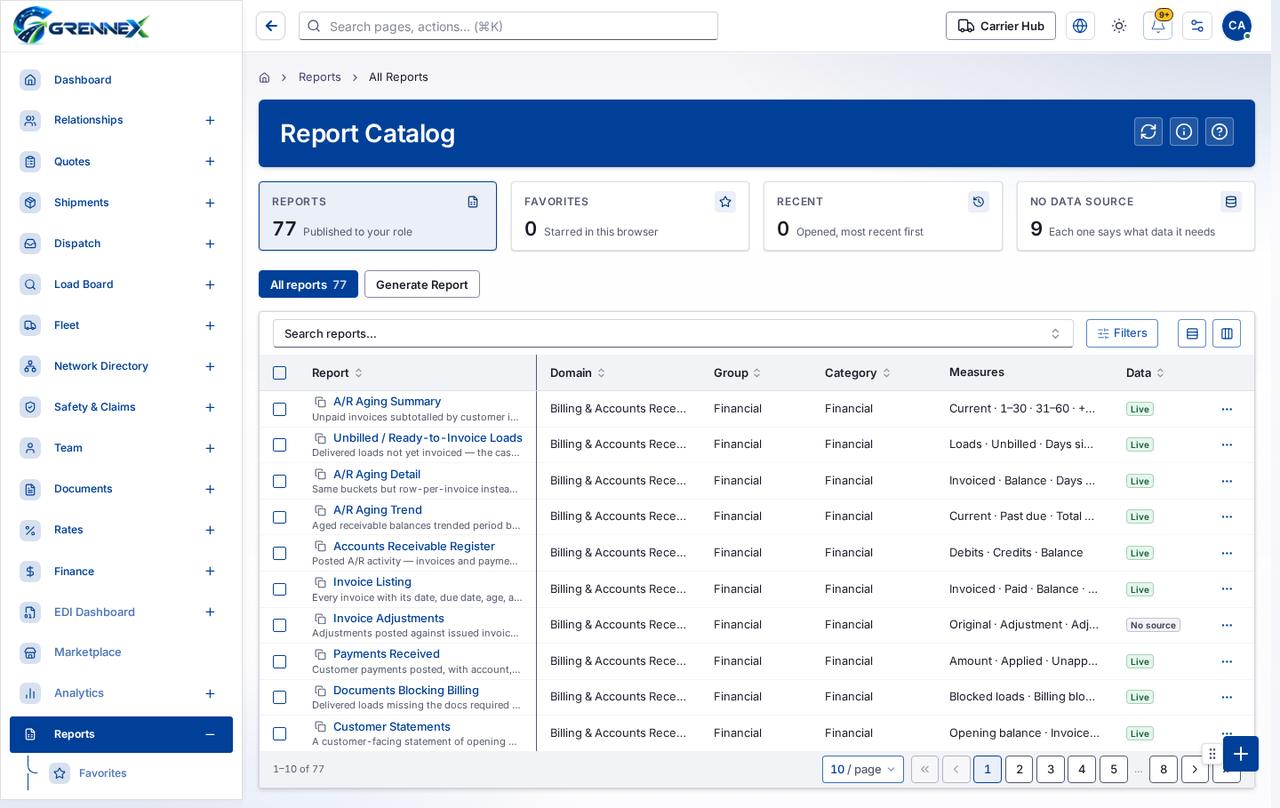Switch to the Generate Report tab
The image size is (1280, 808).
coord(422,284)
